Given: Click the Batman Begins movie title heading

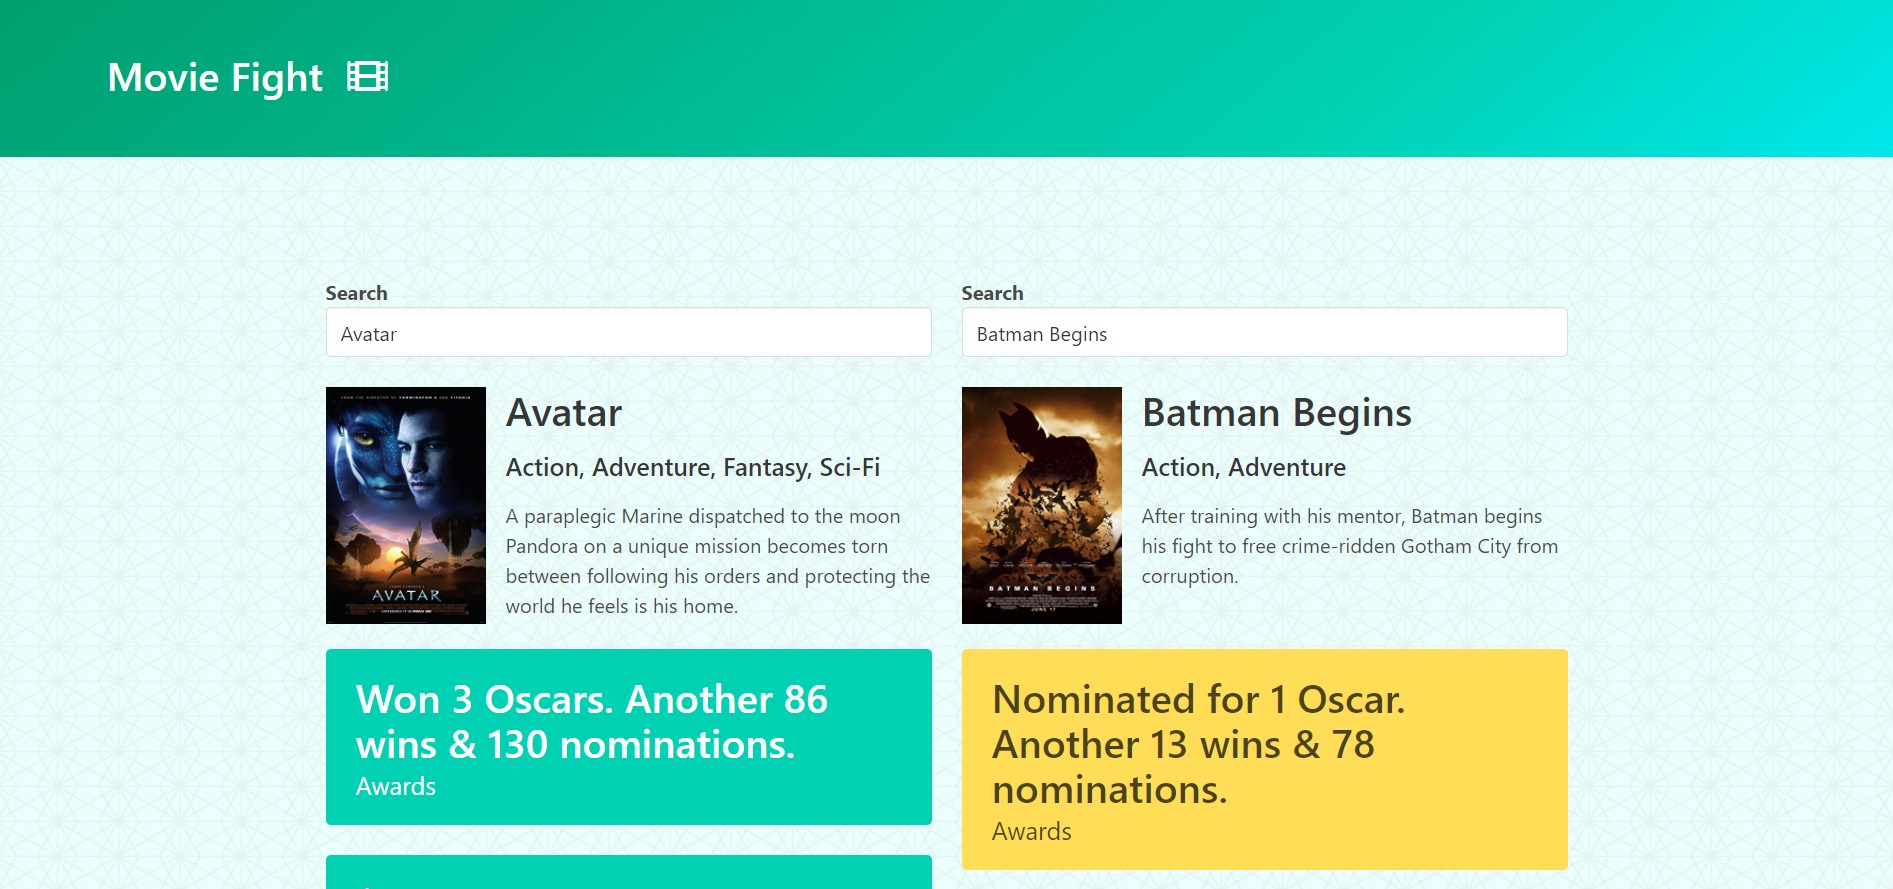Looking at the screenshot, I should click(x=1277, y=413).
